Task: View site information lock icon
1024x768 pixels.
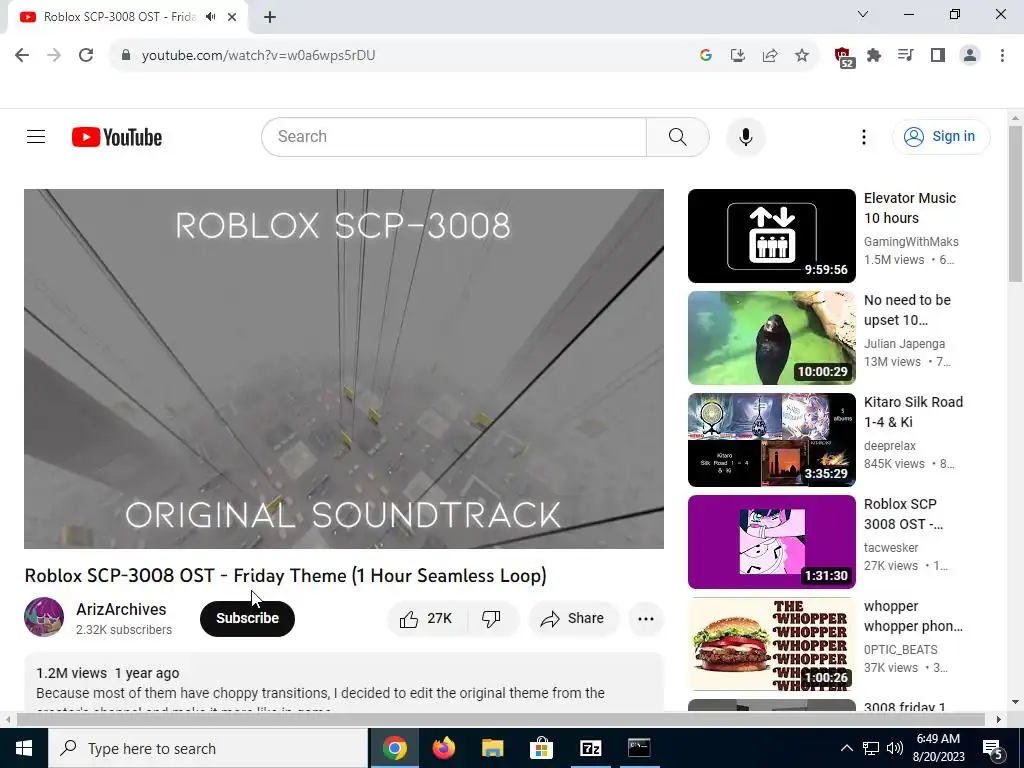Action: pyautogui.click(x=126, y=56)
